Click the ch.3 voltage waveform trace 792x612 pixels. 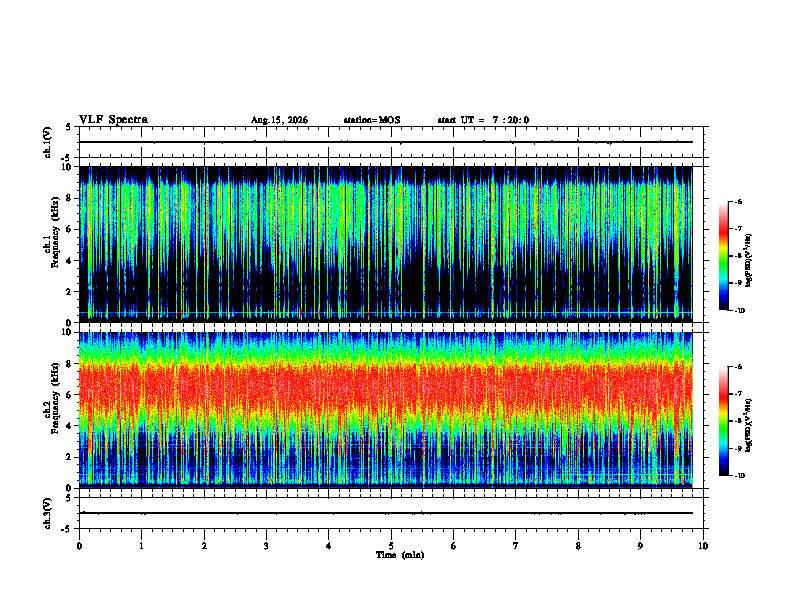coord(386,513)
